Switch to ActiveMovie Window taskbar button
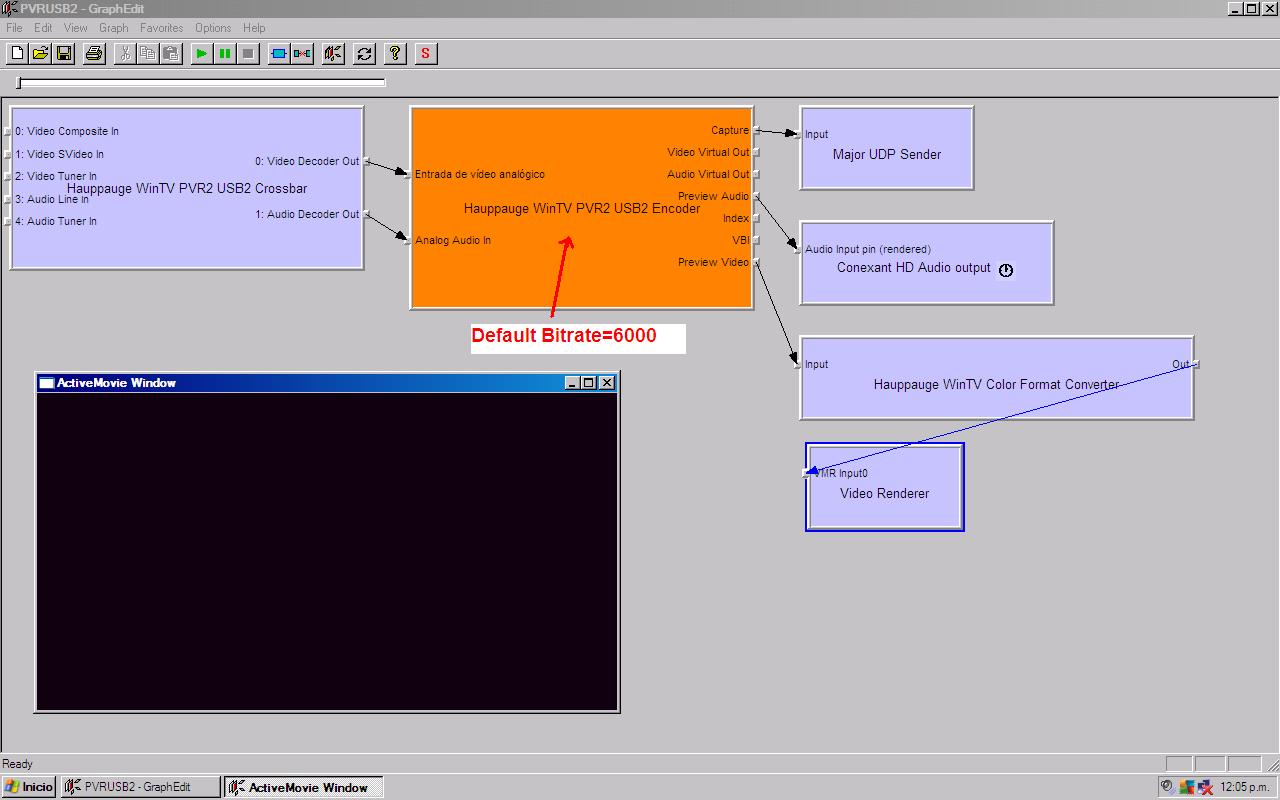Screen dimensions: 1280x800 (x=303, y=787)
